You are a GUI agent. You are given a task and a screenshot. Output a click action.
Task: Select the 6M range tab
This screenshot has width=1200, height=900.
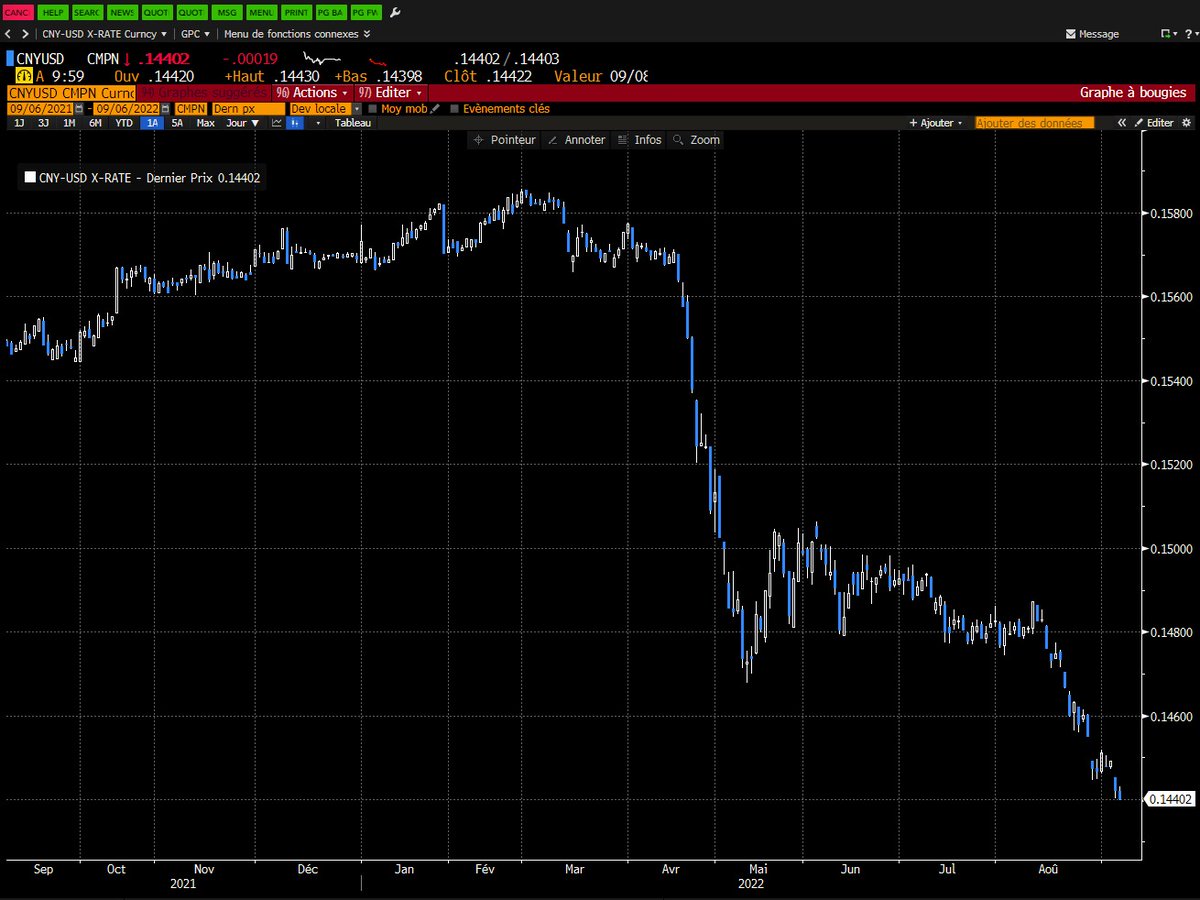(95, 123)
